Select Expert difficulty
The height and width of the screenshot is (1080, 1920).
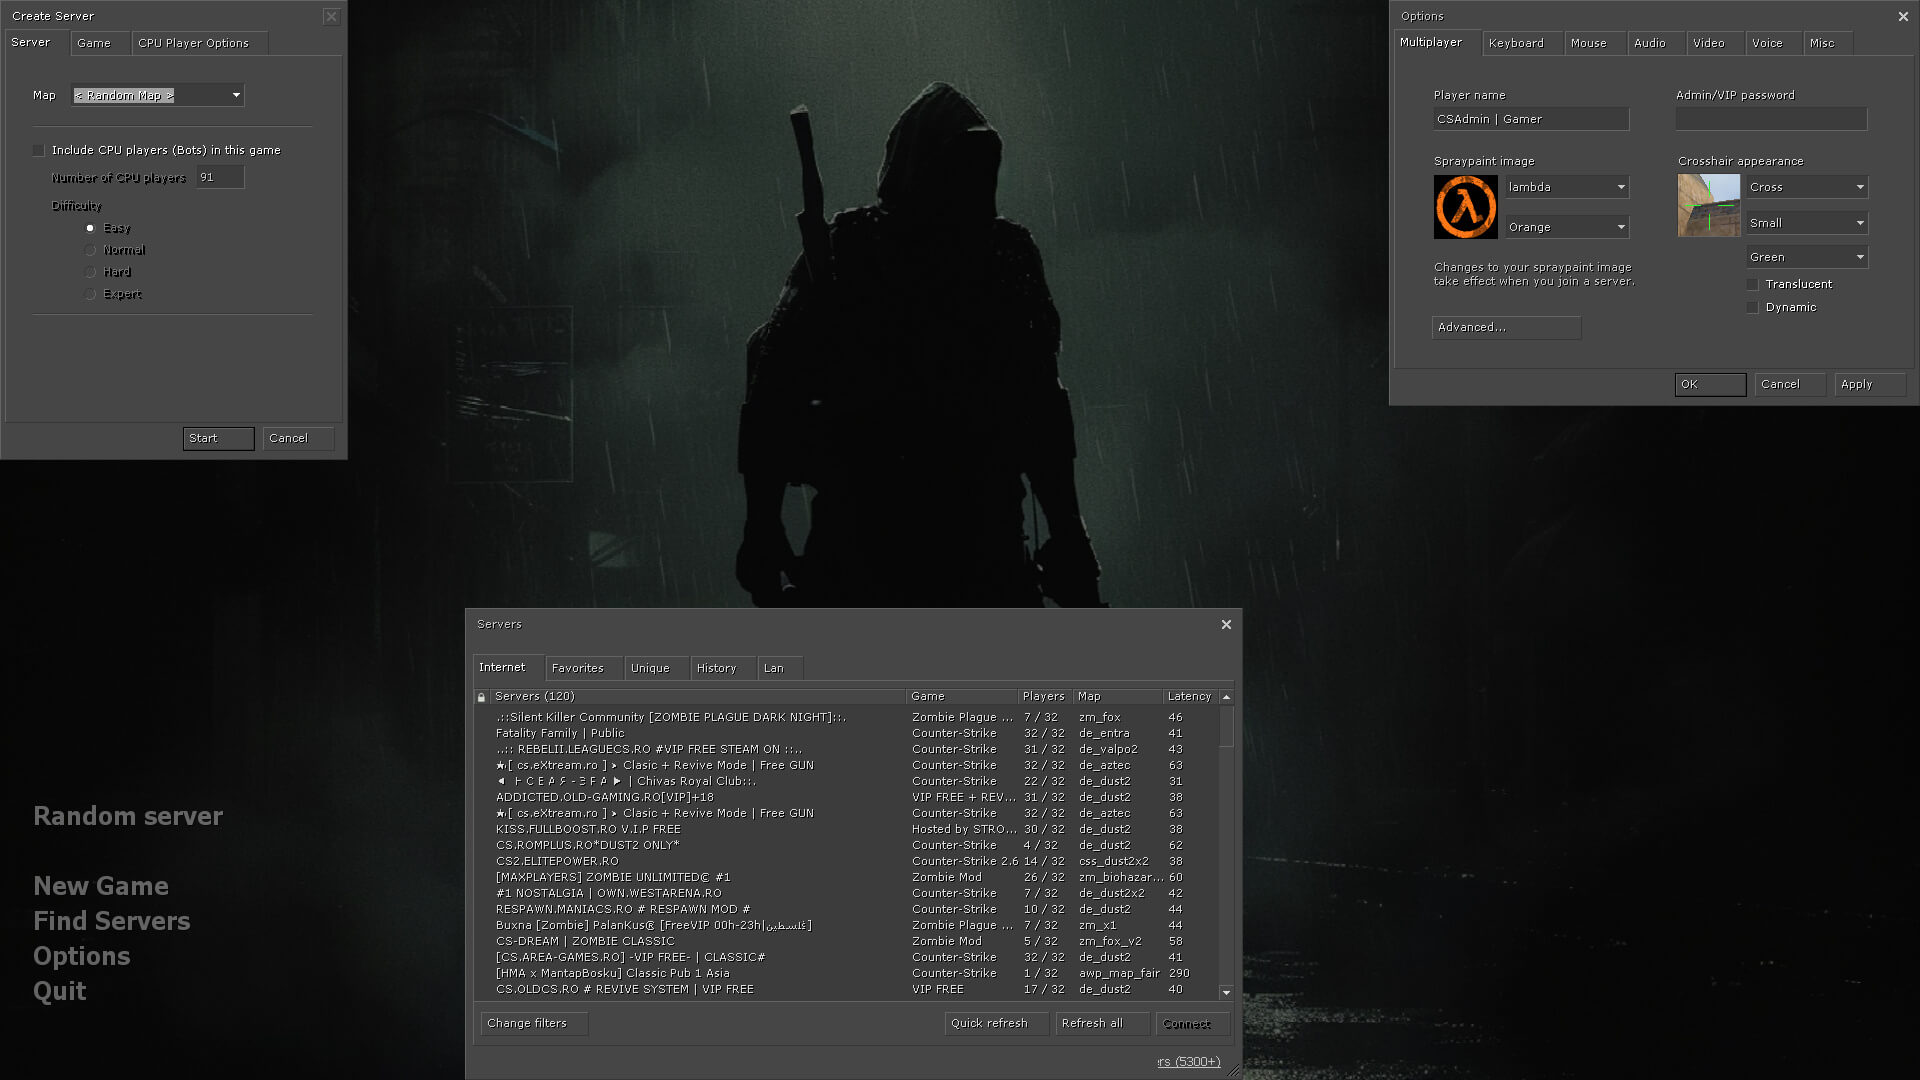point(90,294)
